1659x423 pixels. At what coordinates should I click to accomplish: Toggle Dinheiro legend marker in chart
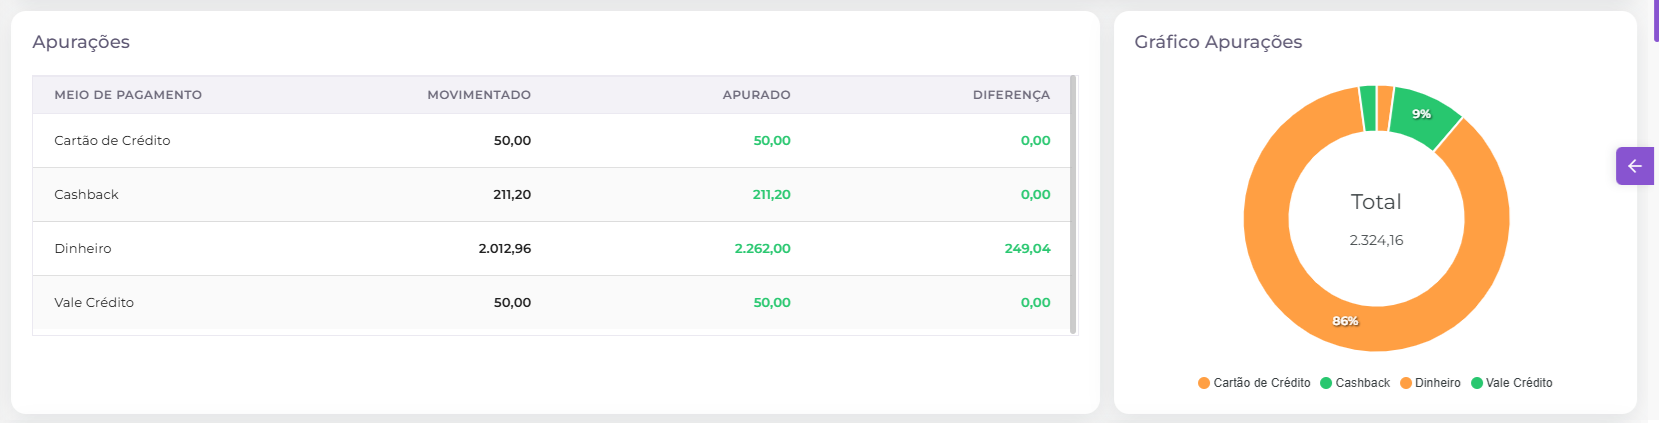pyautogui.click(x=1406, y=383)
